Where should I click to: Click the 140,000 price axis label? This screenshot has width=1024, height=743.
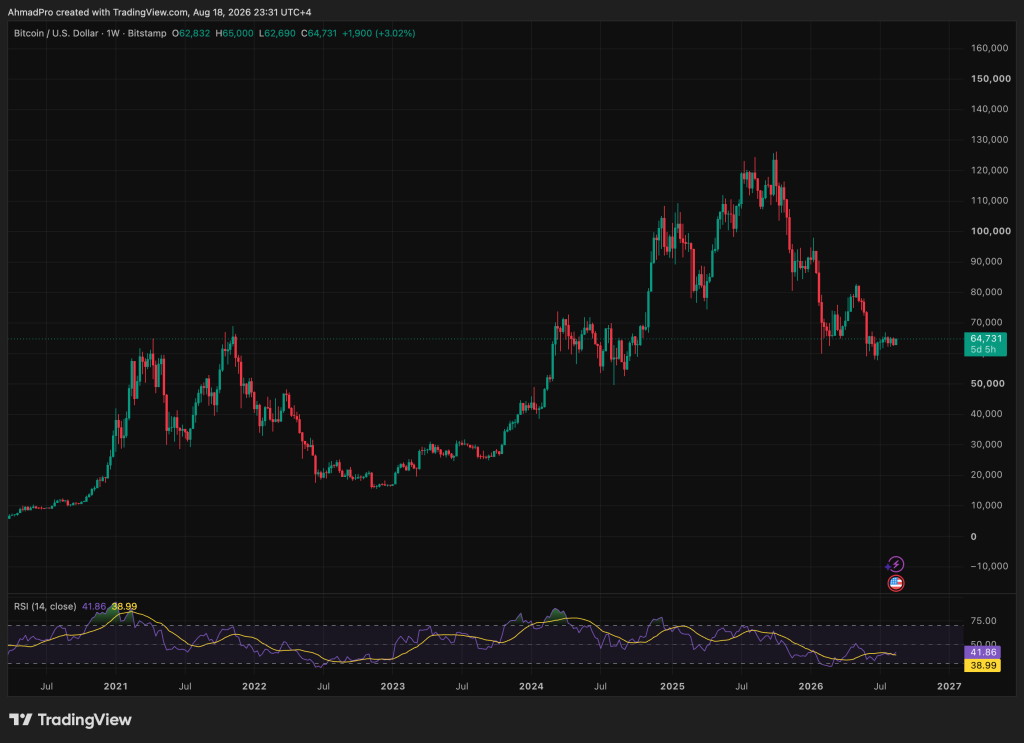(x=990, y=109)
